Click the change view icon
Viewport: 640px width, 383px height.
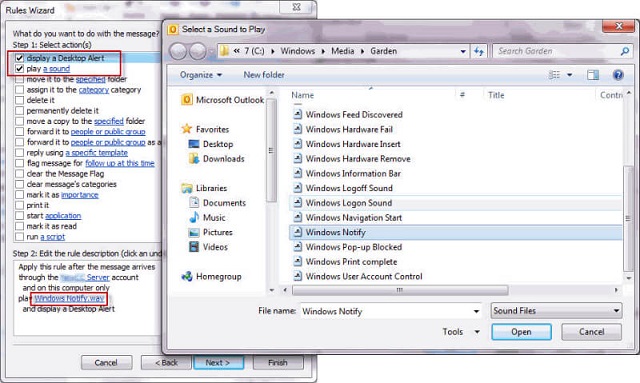[554, 75]
